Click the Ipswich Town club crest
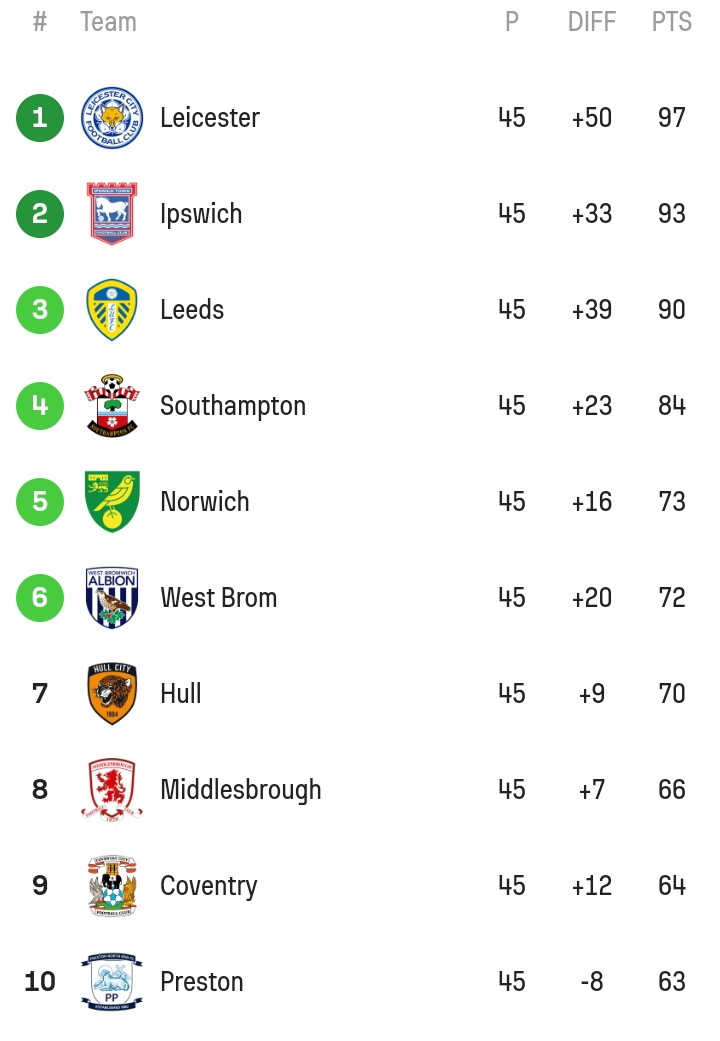Image resolution: width=720 pixels, height=1041 pixels. 112,213
